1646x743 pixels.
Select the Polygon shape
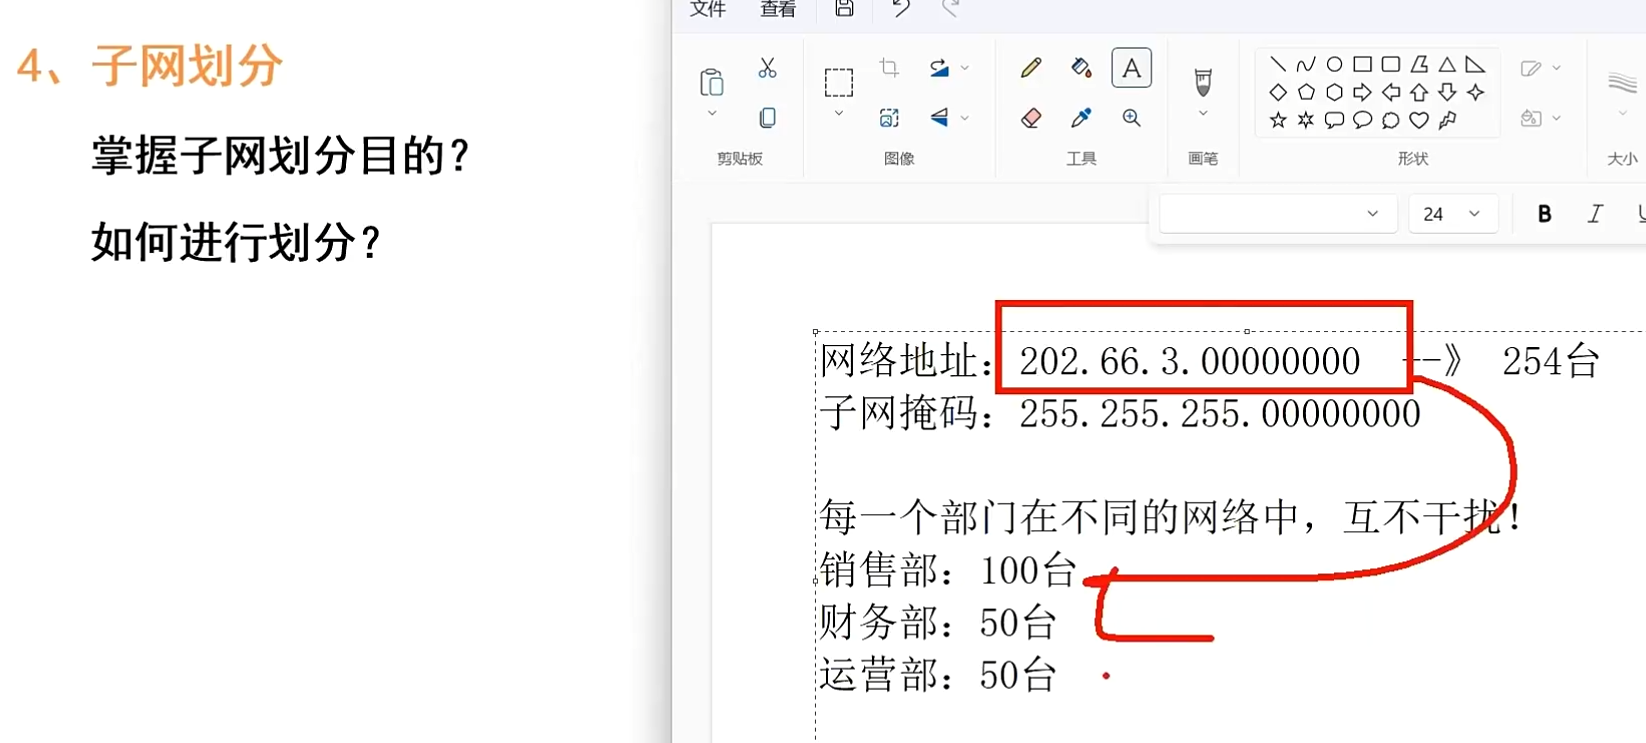point(1419,64)
